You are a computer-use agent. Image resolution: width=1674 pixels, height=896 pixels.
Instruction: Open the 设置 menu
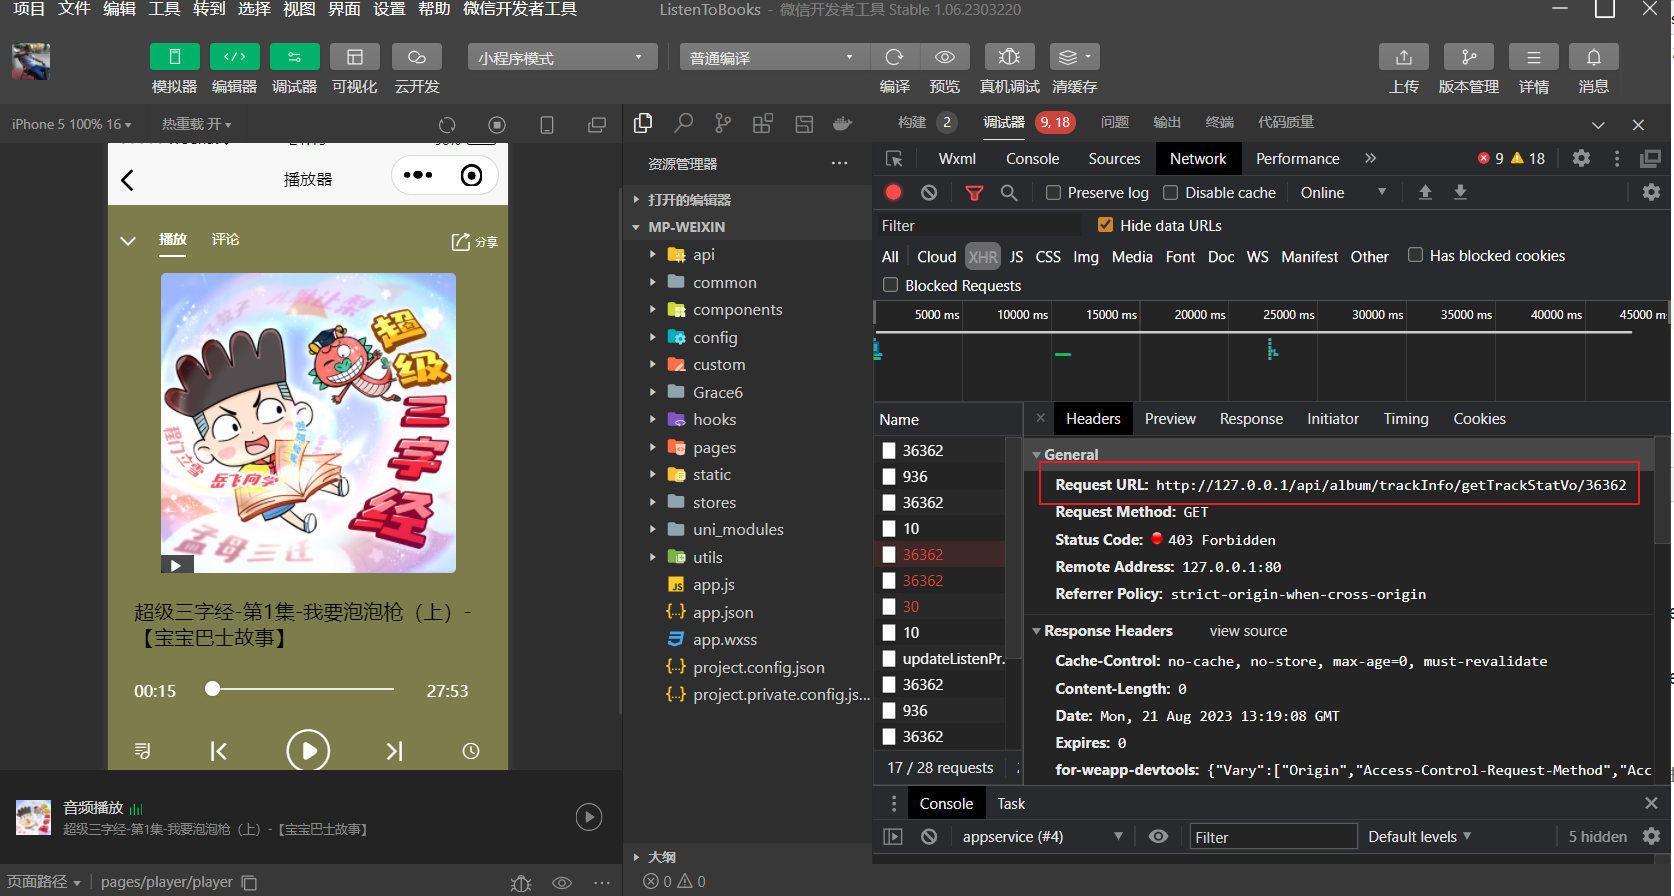pos(389,9)
